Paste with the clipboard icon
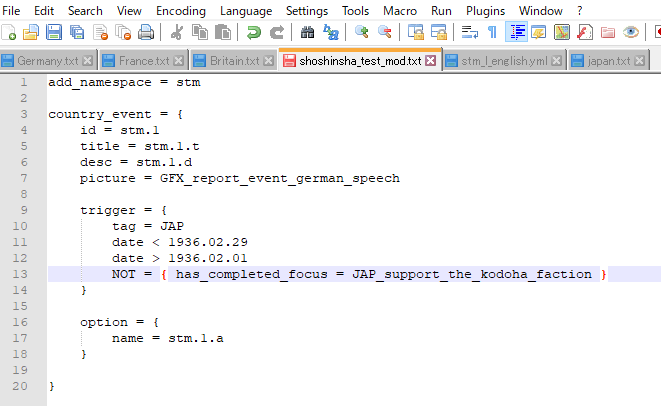This screenshot has height=406, width=661. tap(223, 32)
